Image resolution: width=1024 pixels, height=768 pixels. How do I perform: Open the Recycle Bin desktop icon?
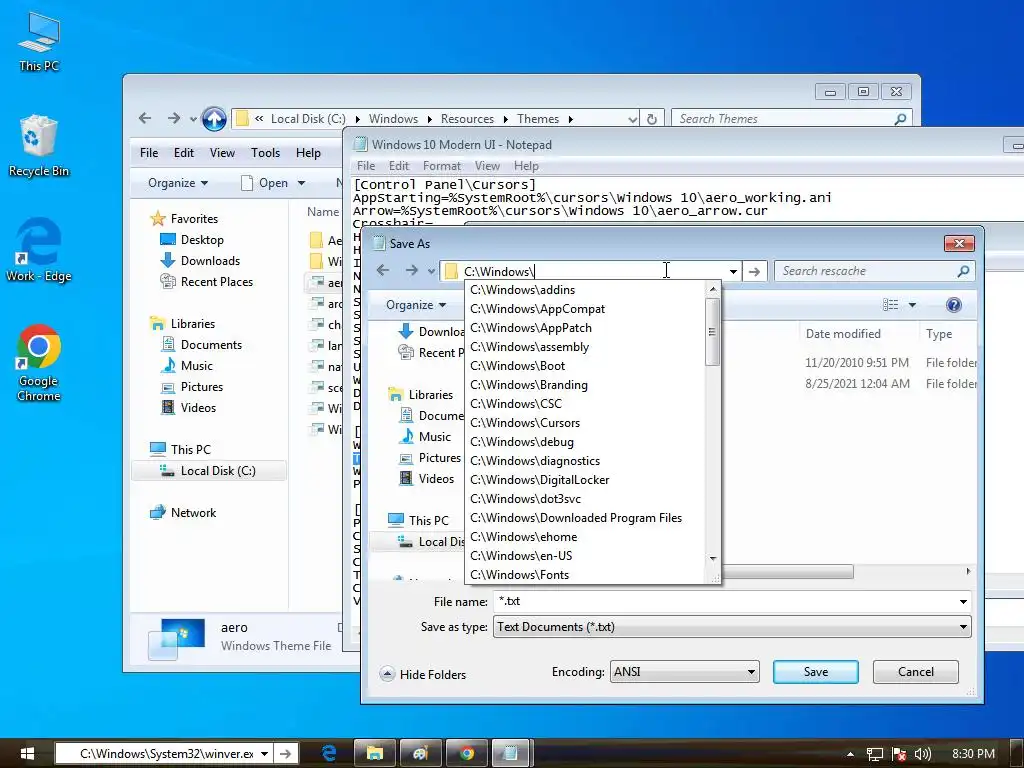point(39,146)
